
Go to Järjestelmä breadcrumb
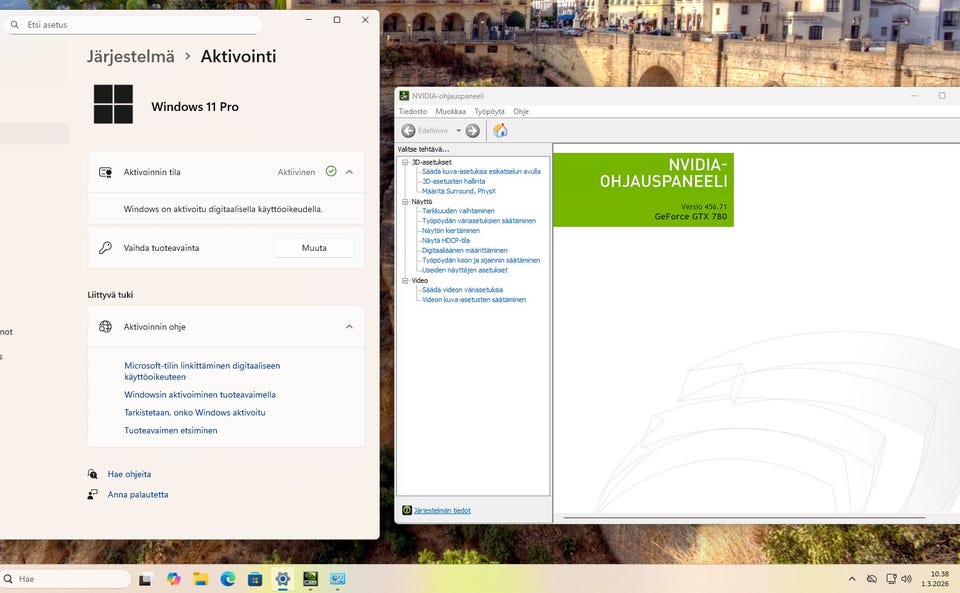130,56
